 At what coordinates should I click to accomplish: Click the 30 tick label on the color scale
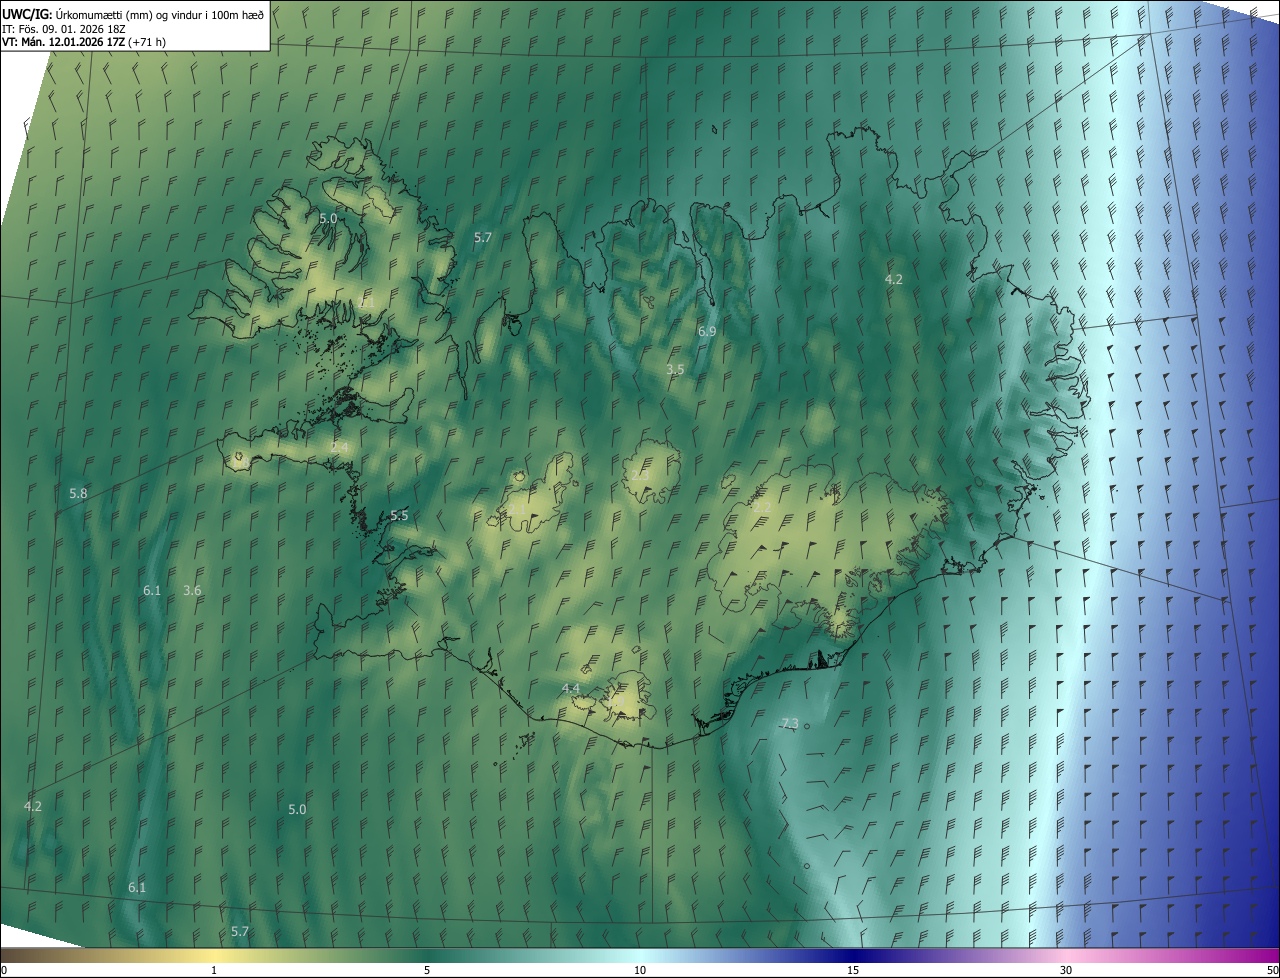[x=1066, y=970]
